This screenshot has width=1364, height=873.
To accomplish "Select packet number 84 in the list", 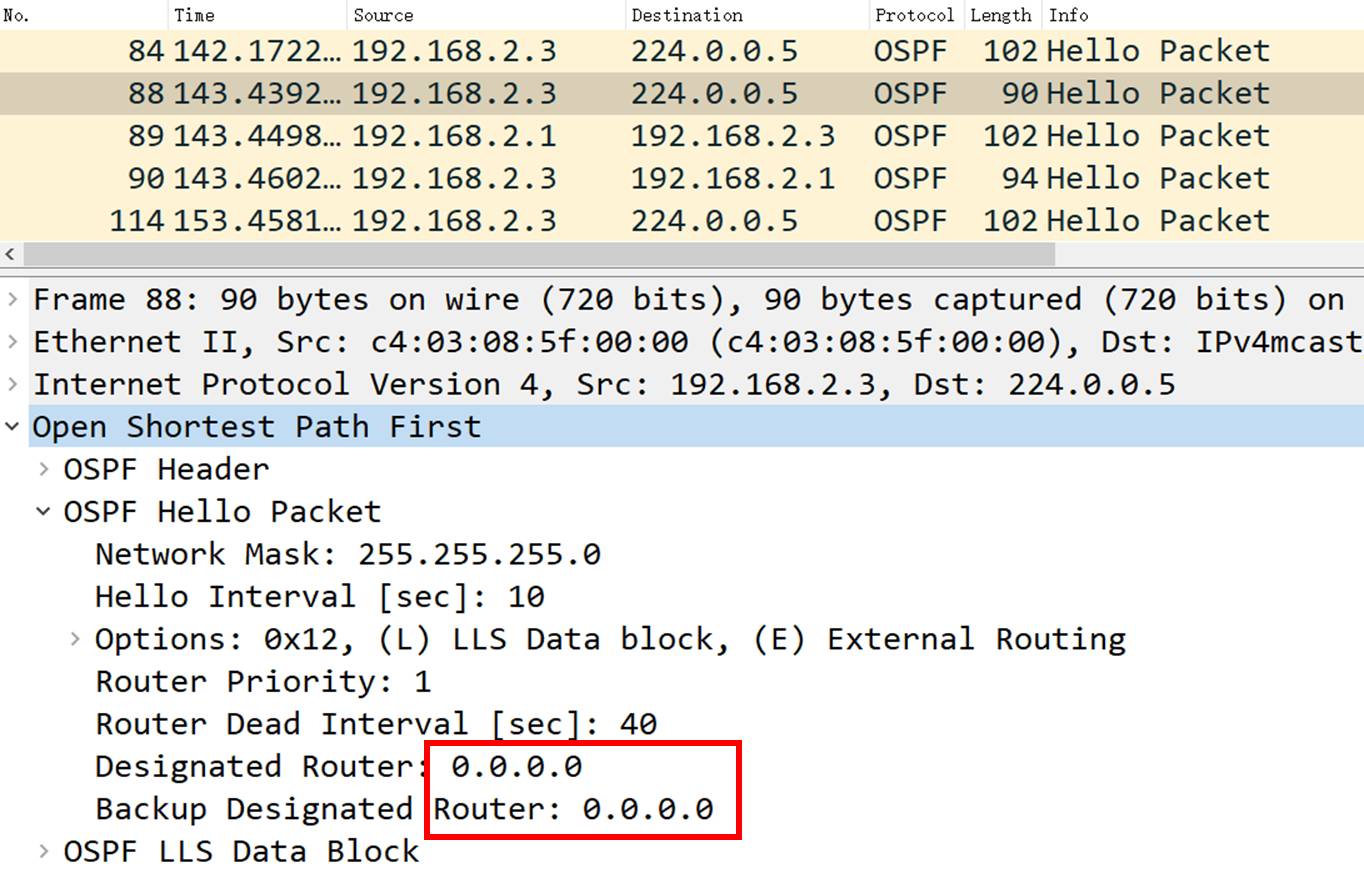I will (x=600, y=51).
